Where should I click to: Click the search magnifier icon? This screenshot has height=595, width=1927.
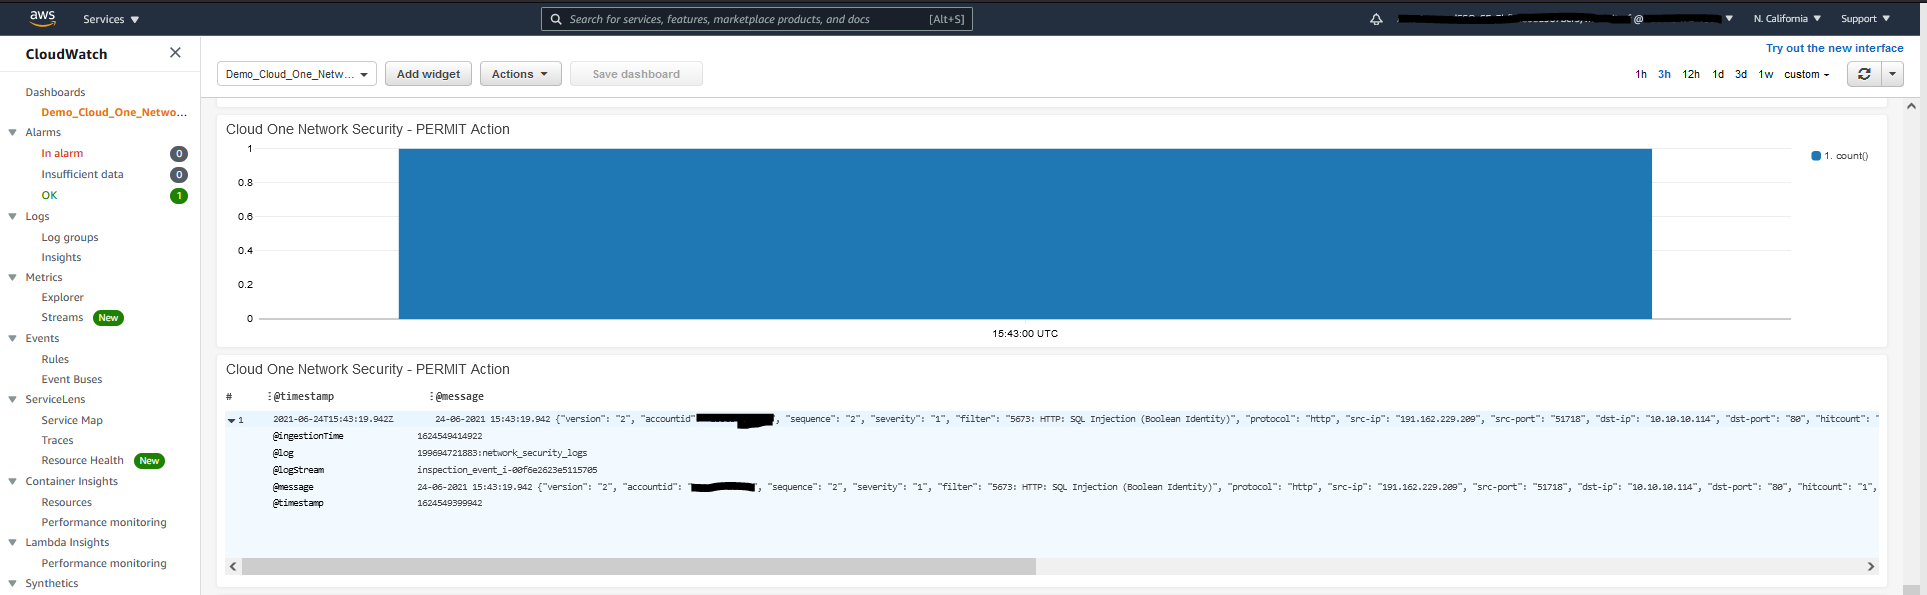click(556, 19)
